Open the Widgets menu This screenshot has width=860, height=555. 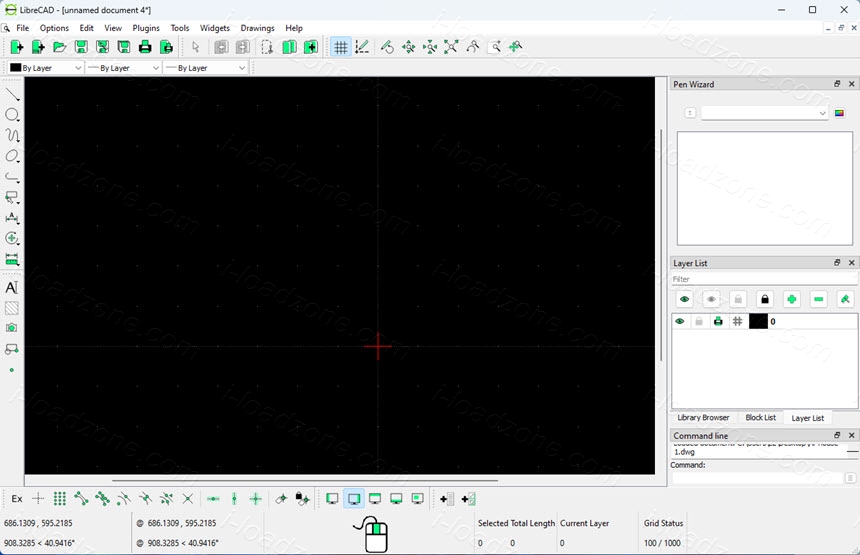pyautogui.click(x=214, y=28)
